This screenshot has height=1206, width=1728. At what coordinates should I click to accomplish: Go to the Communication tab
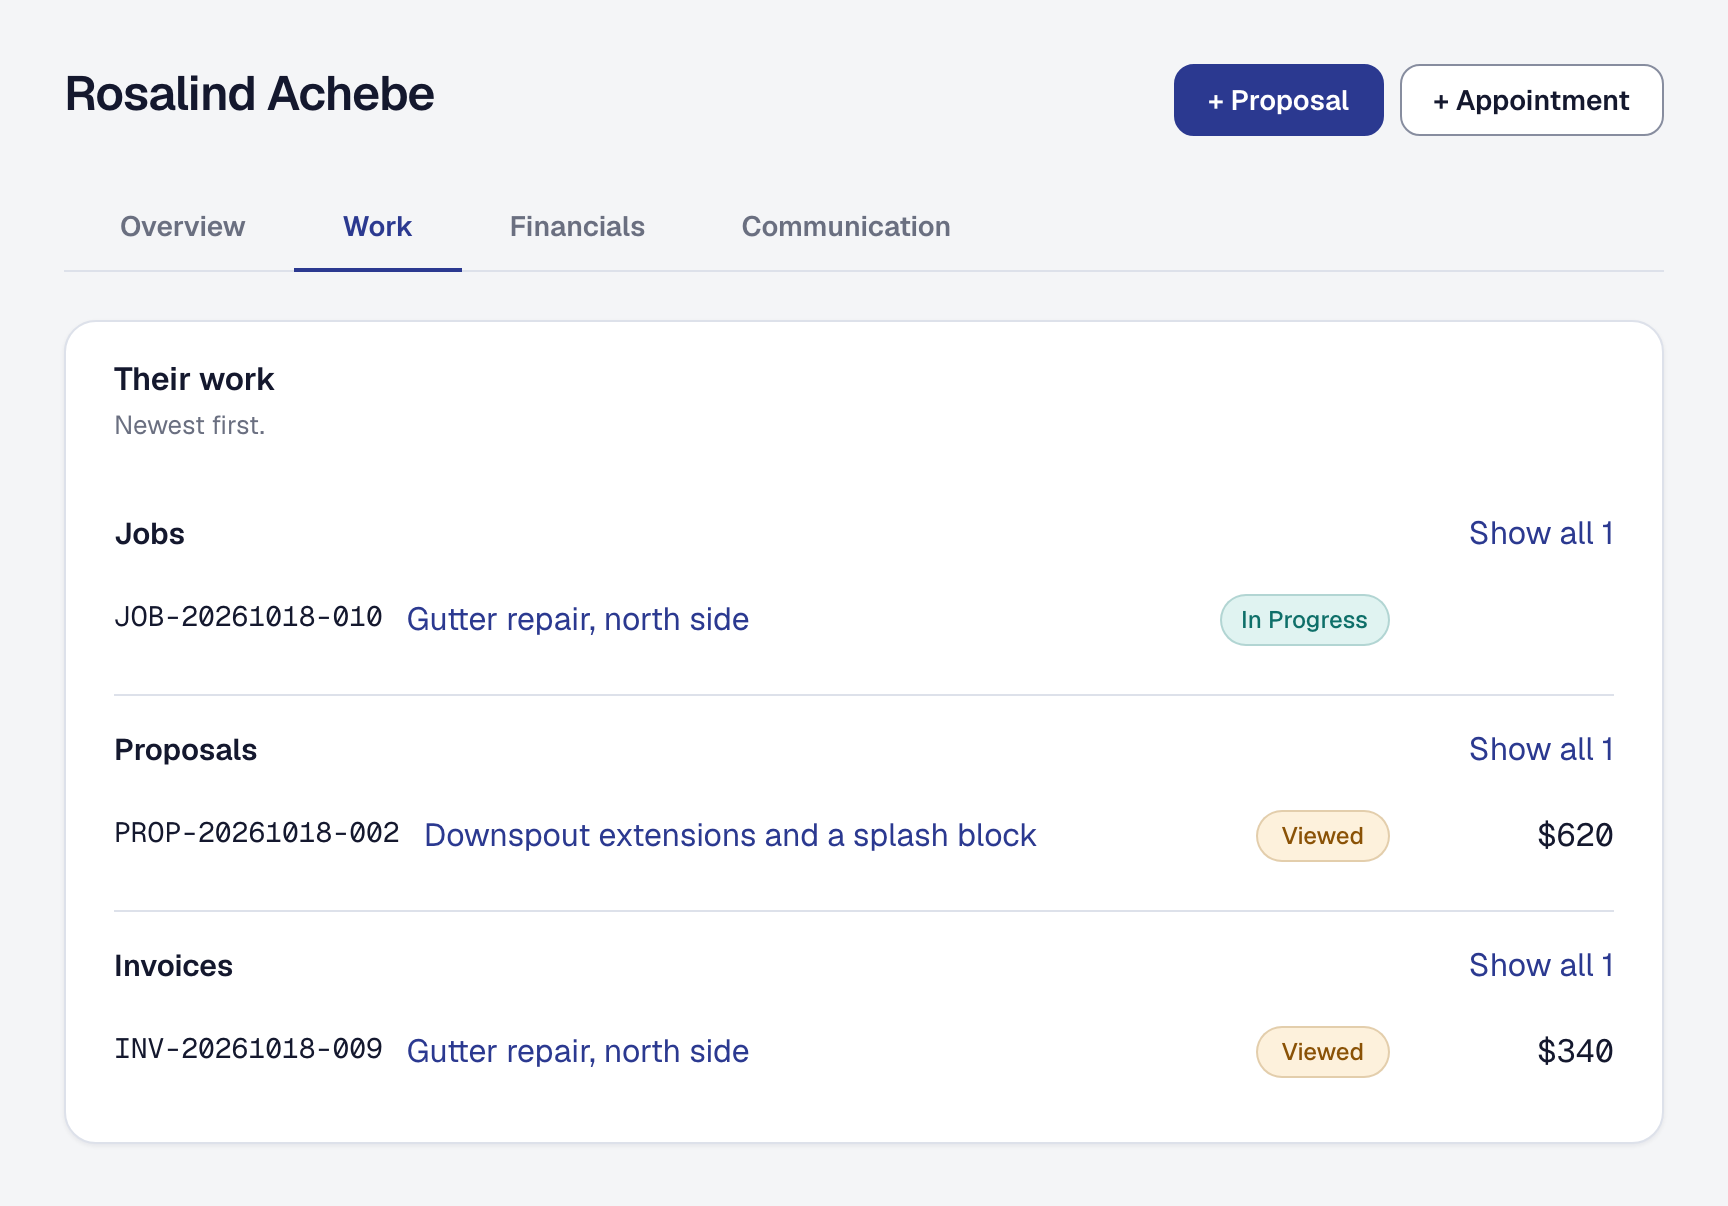pos(846,227)
